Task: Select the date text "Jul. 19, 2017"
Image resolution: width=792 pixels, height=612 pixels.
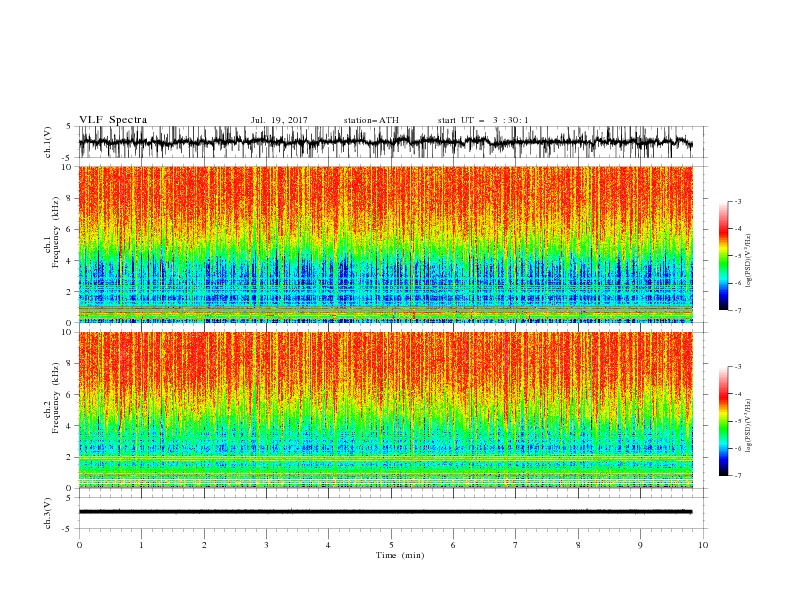Action: [279, 120]
